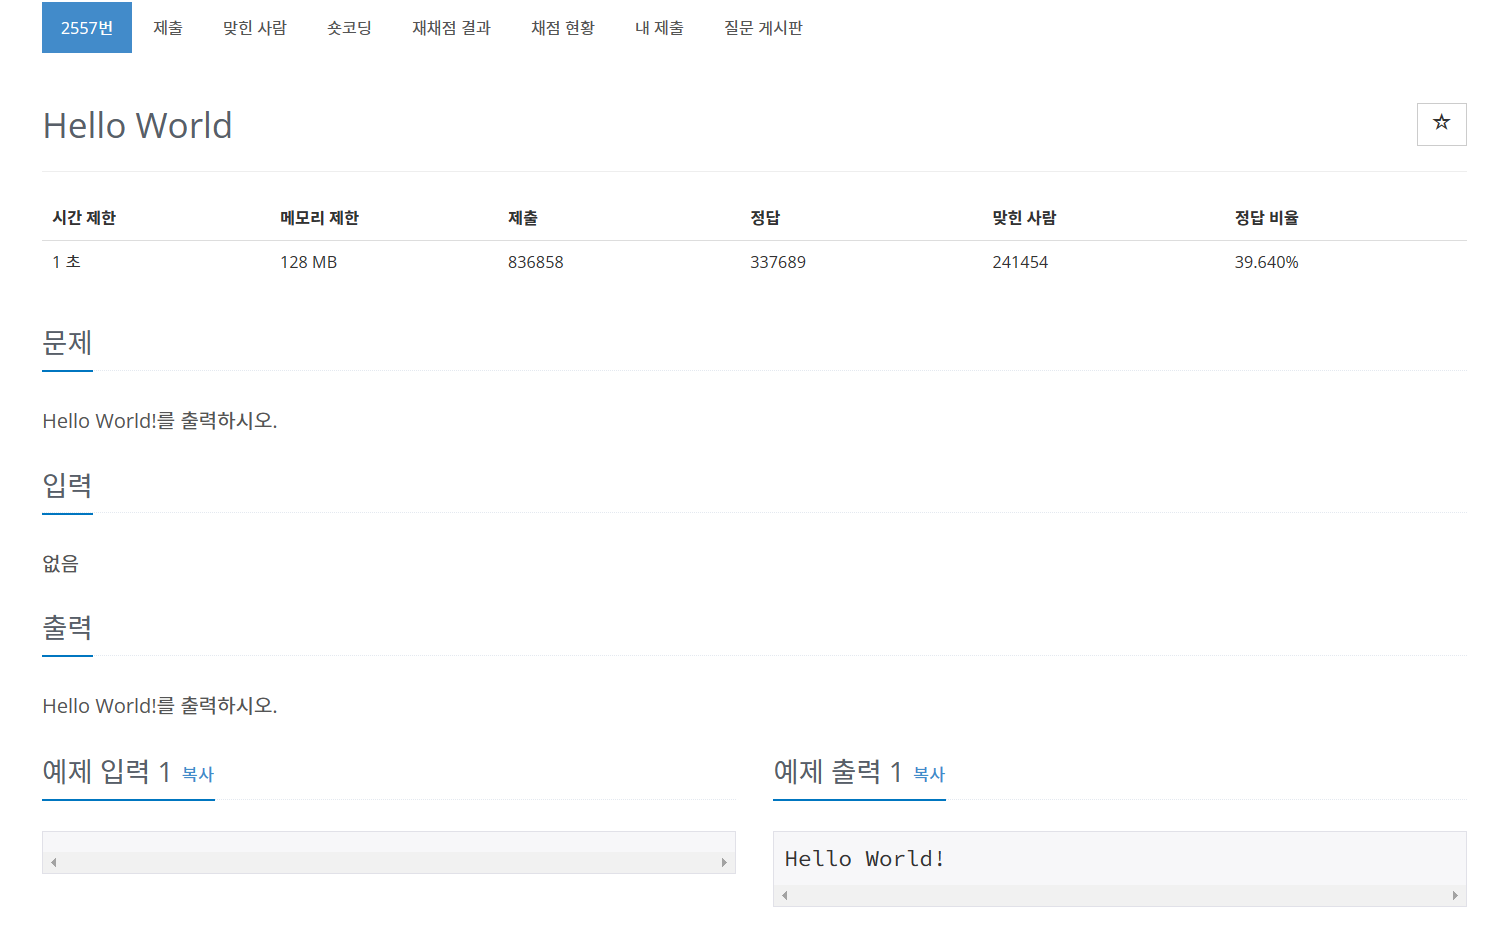Viewport: 1504px width, 926px height.
Task: Open the 제출 tab
Action: click(167, 28)
